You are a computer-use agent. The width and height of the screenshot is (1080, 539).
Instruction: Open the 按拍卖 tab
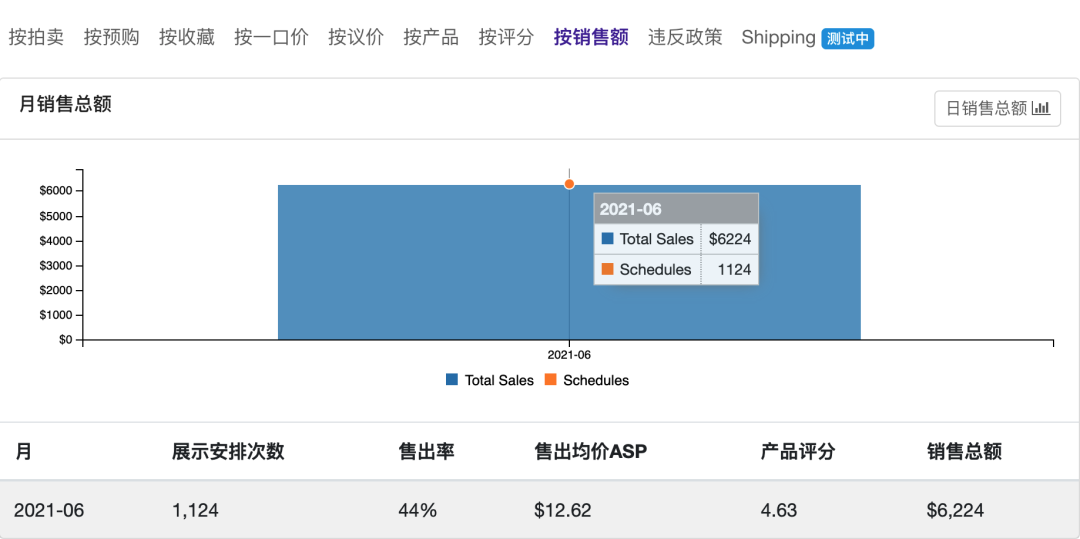click(36, 37)
